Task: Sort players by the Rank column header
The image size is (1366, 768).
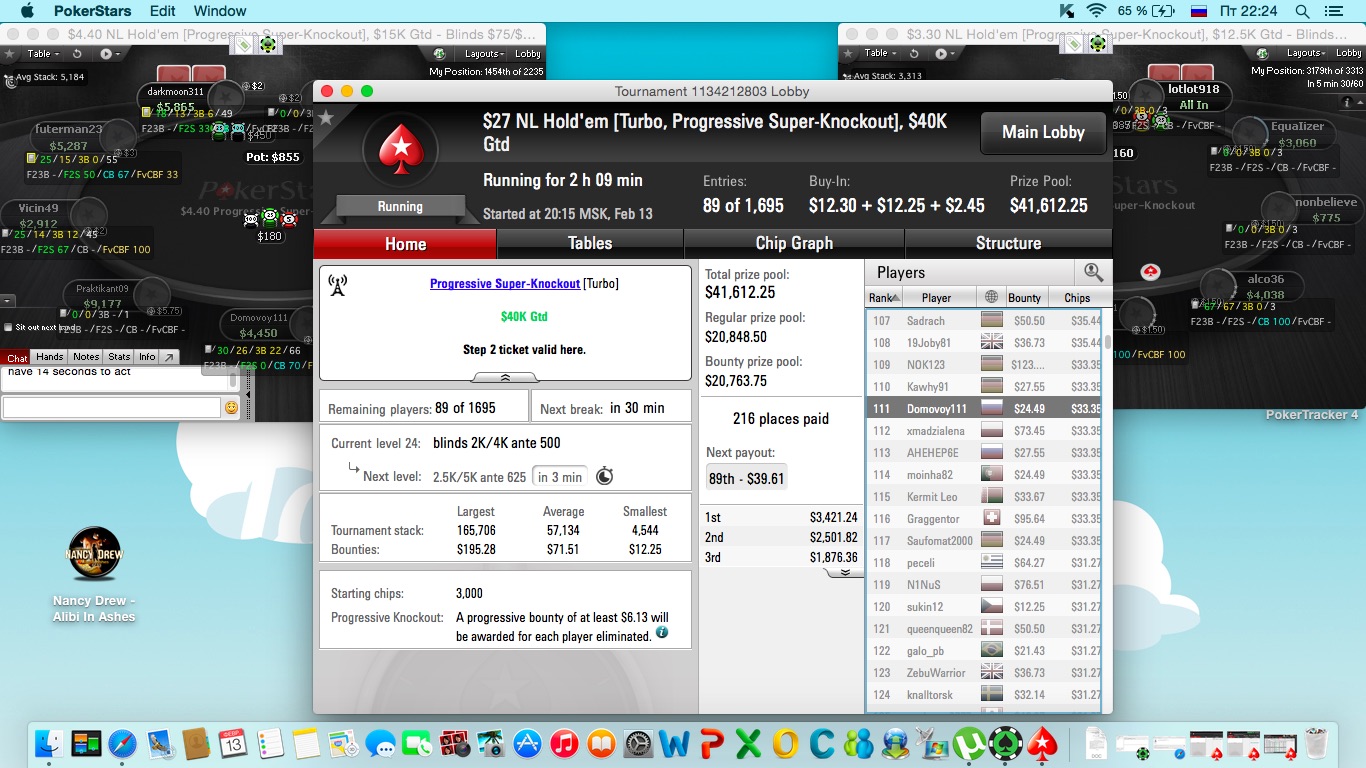Action: click(x=884, y=297)
